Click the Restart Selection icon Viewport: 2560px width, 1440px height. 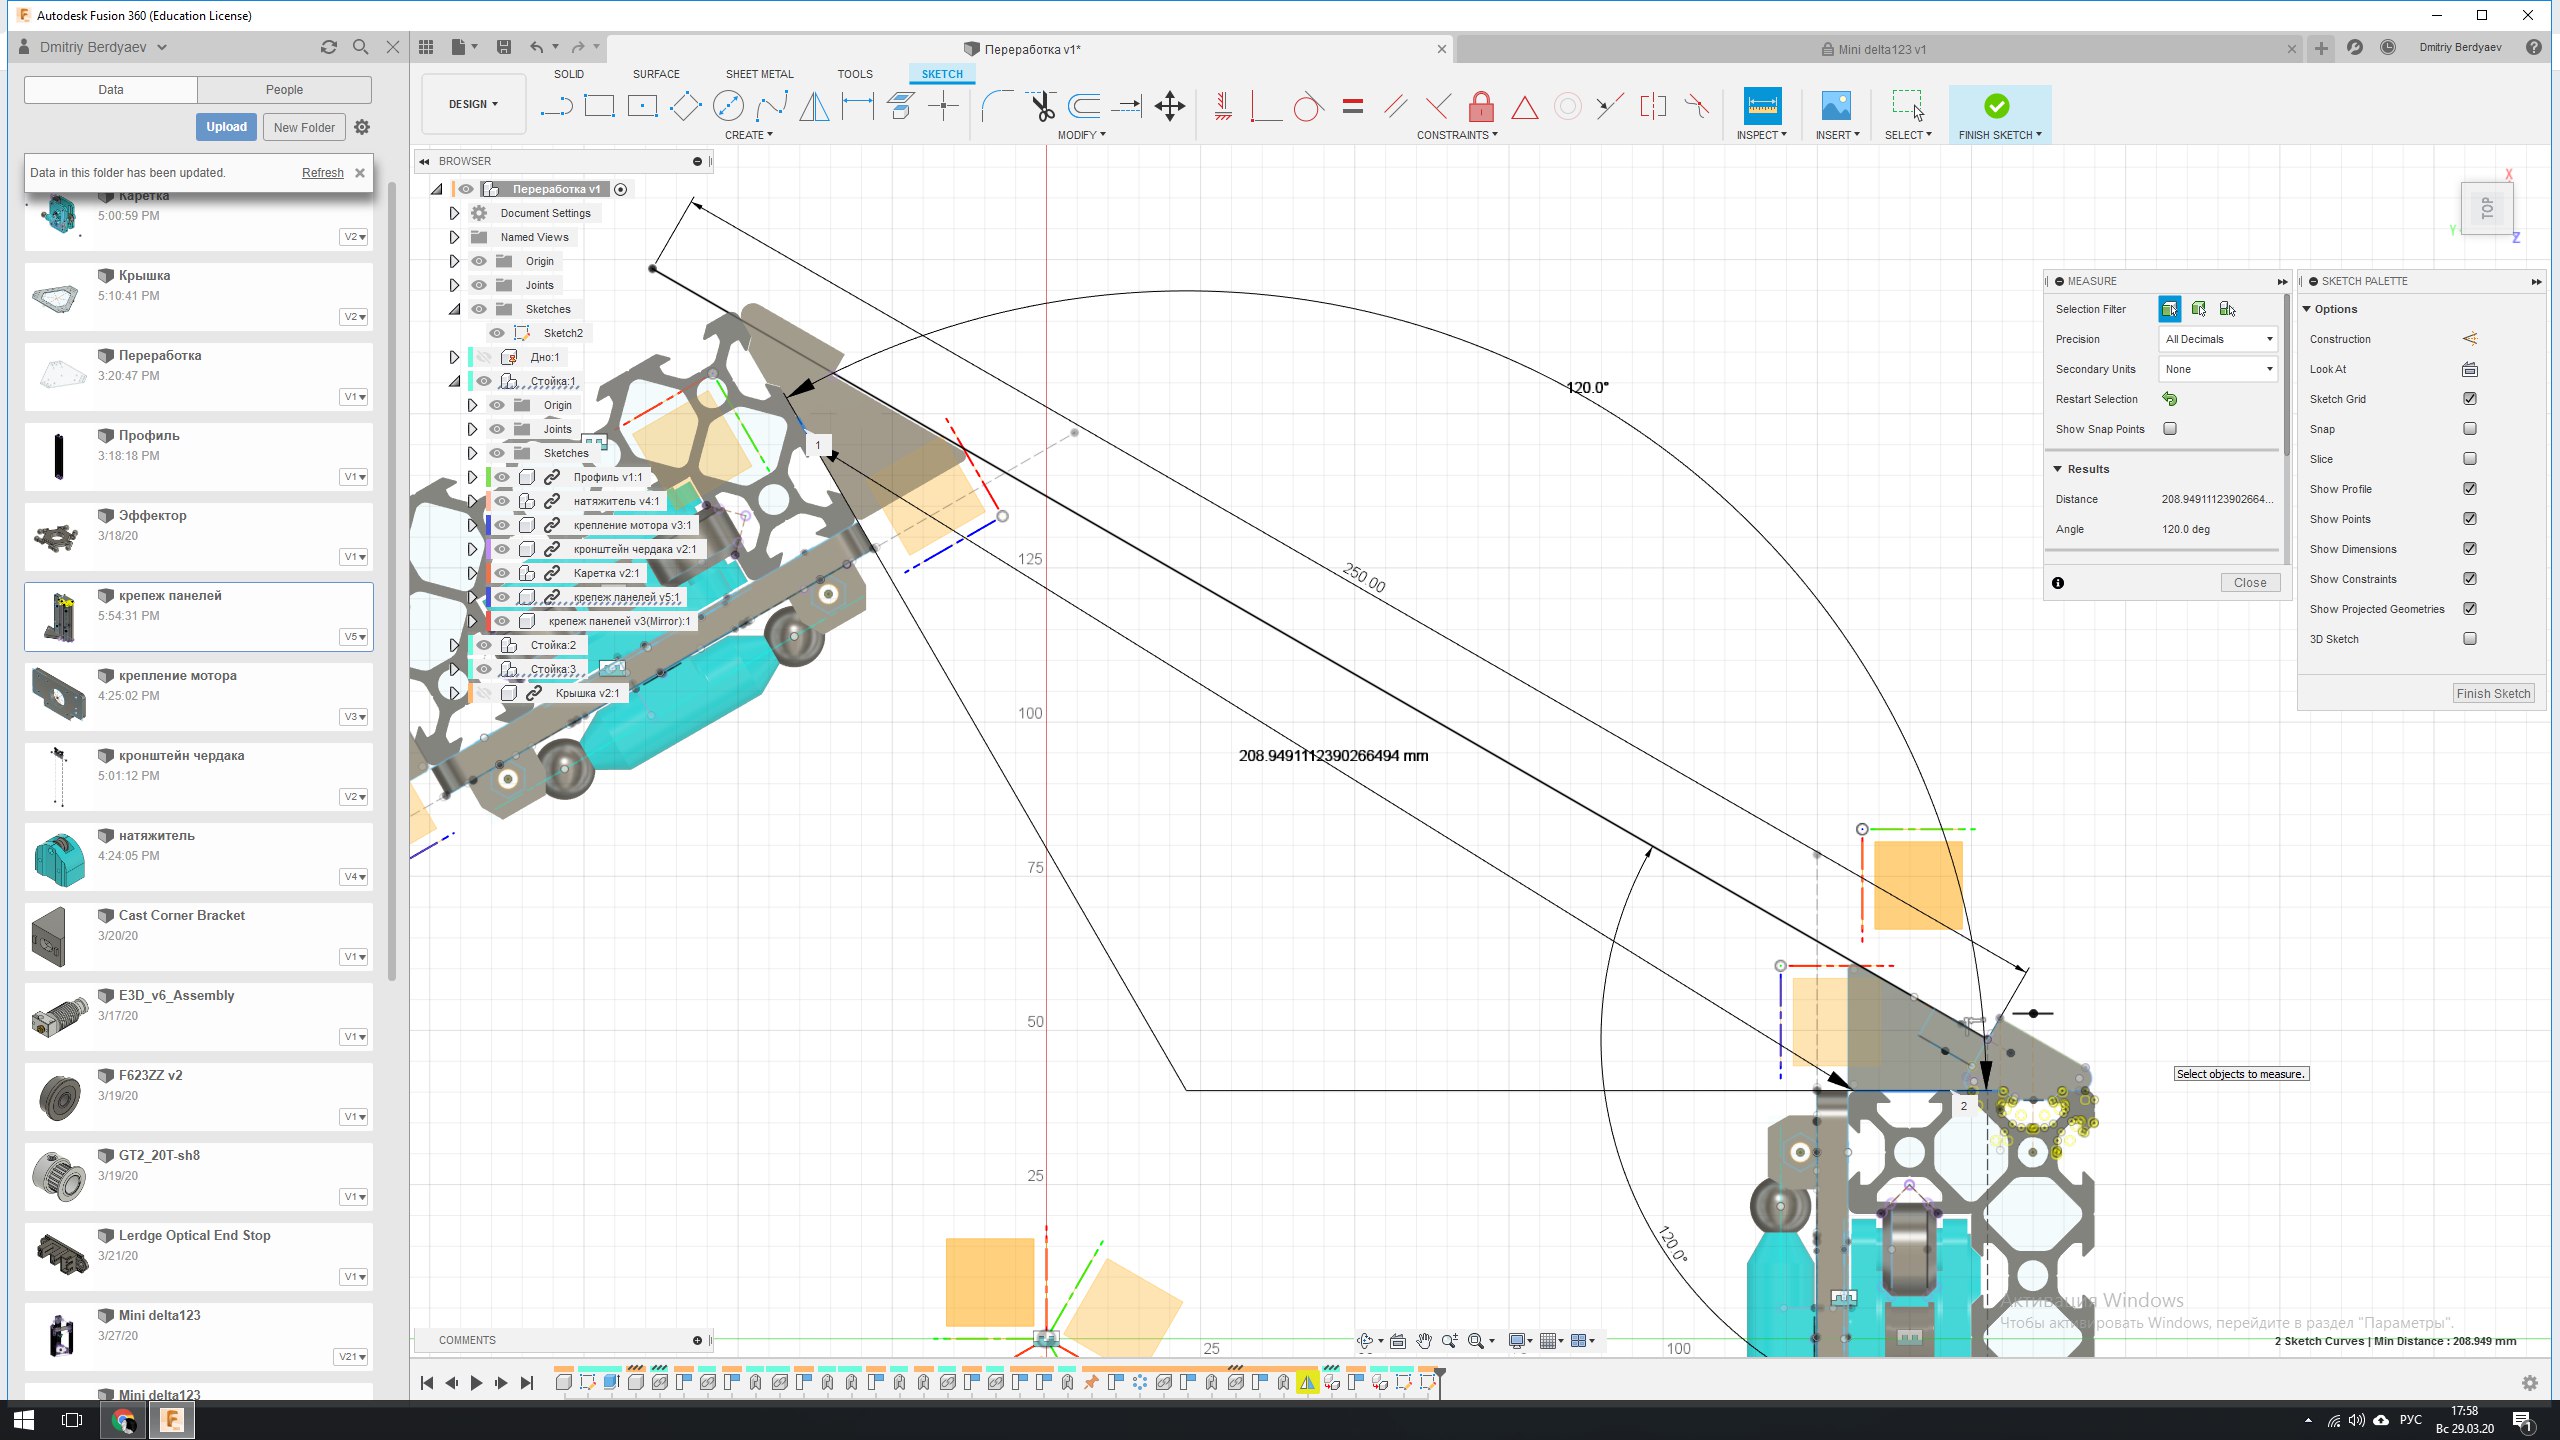coord(2169,399)
